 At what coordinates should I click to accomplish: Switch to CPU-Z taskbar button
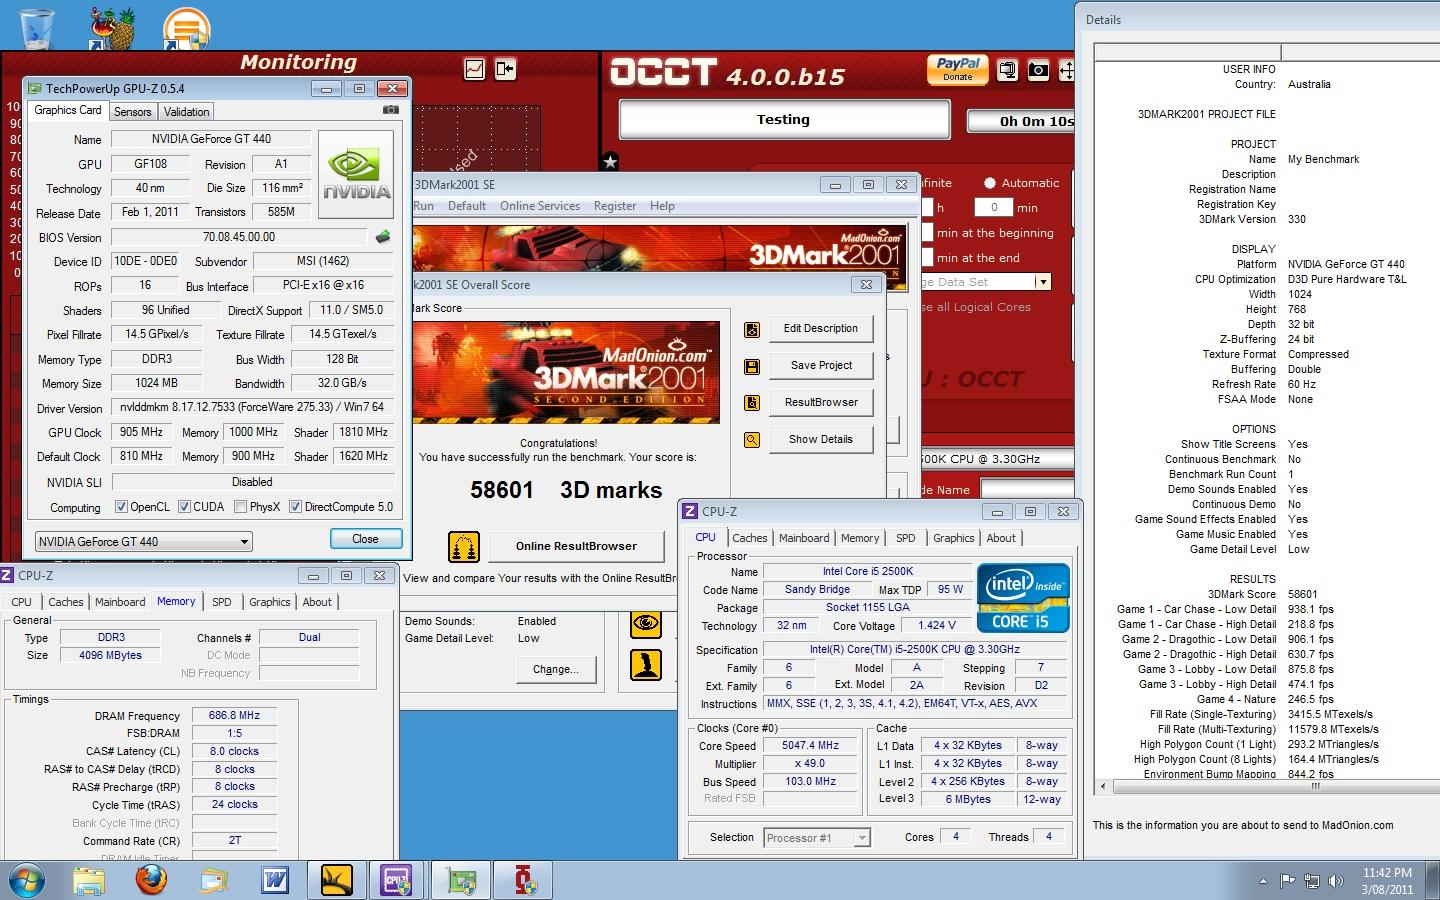pos(397,880)
